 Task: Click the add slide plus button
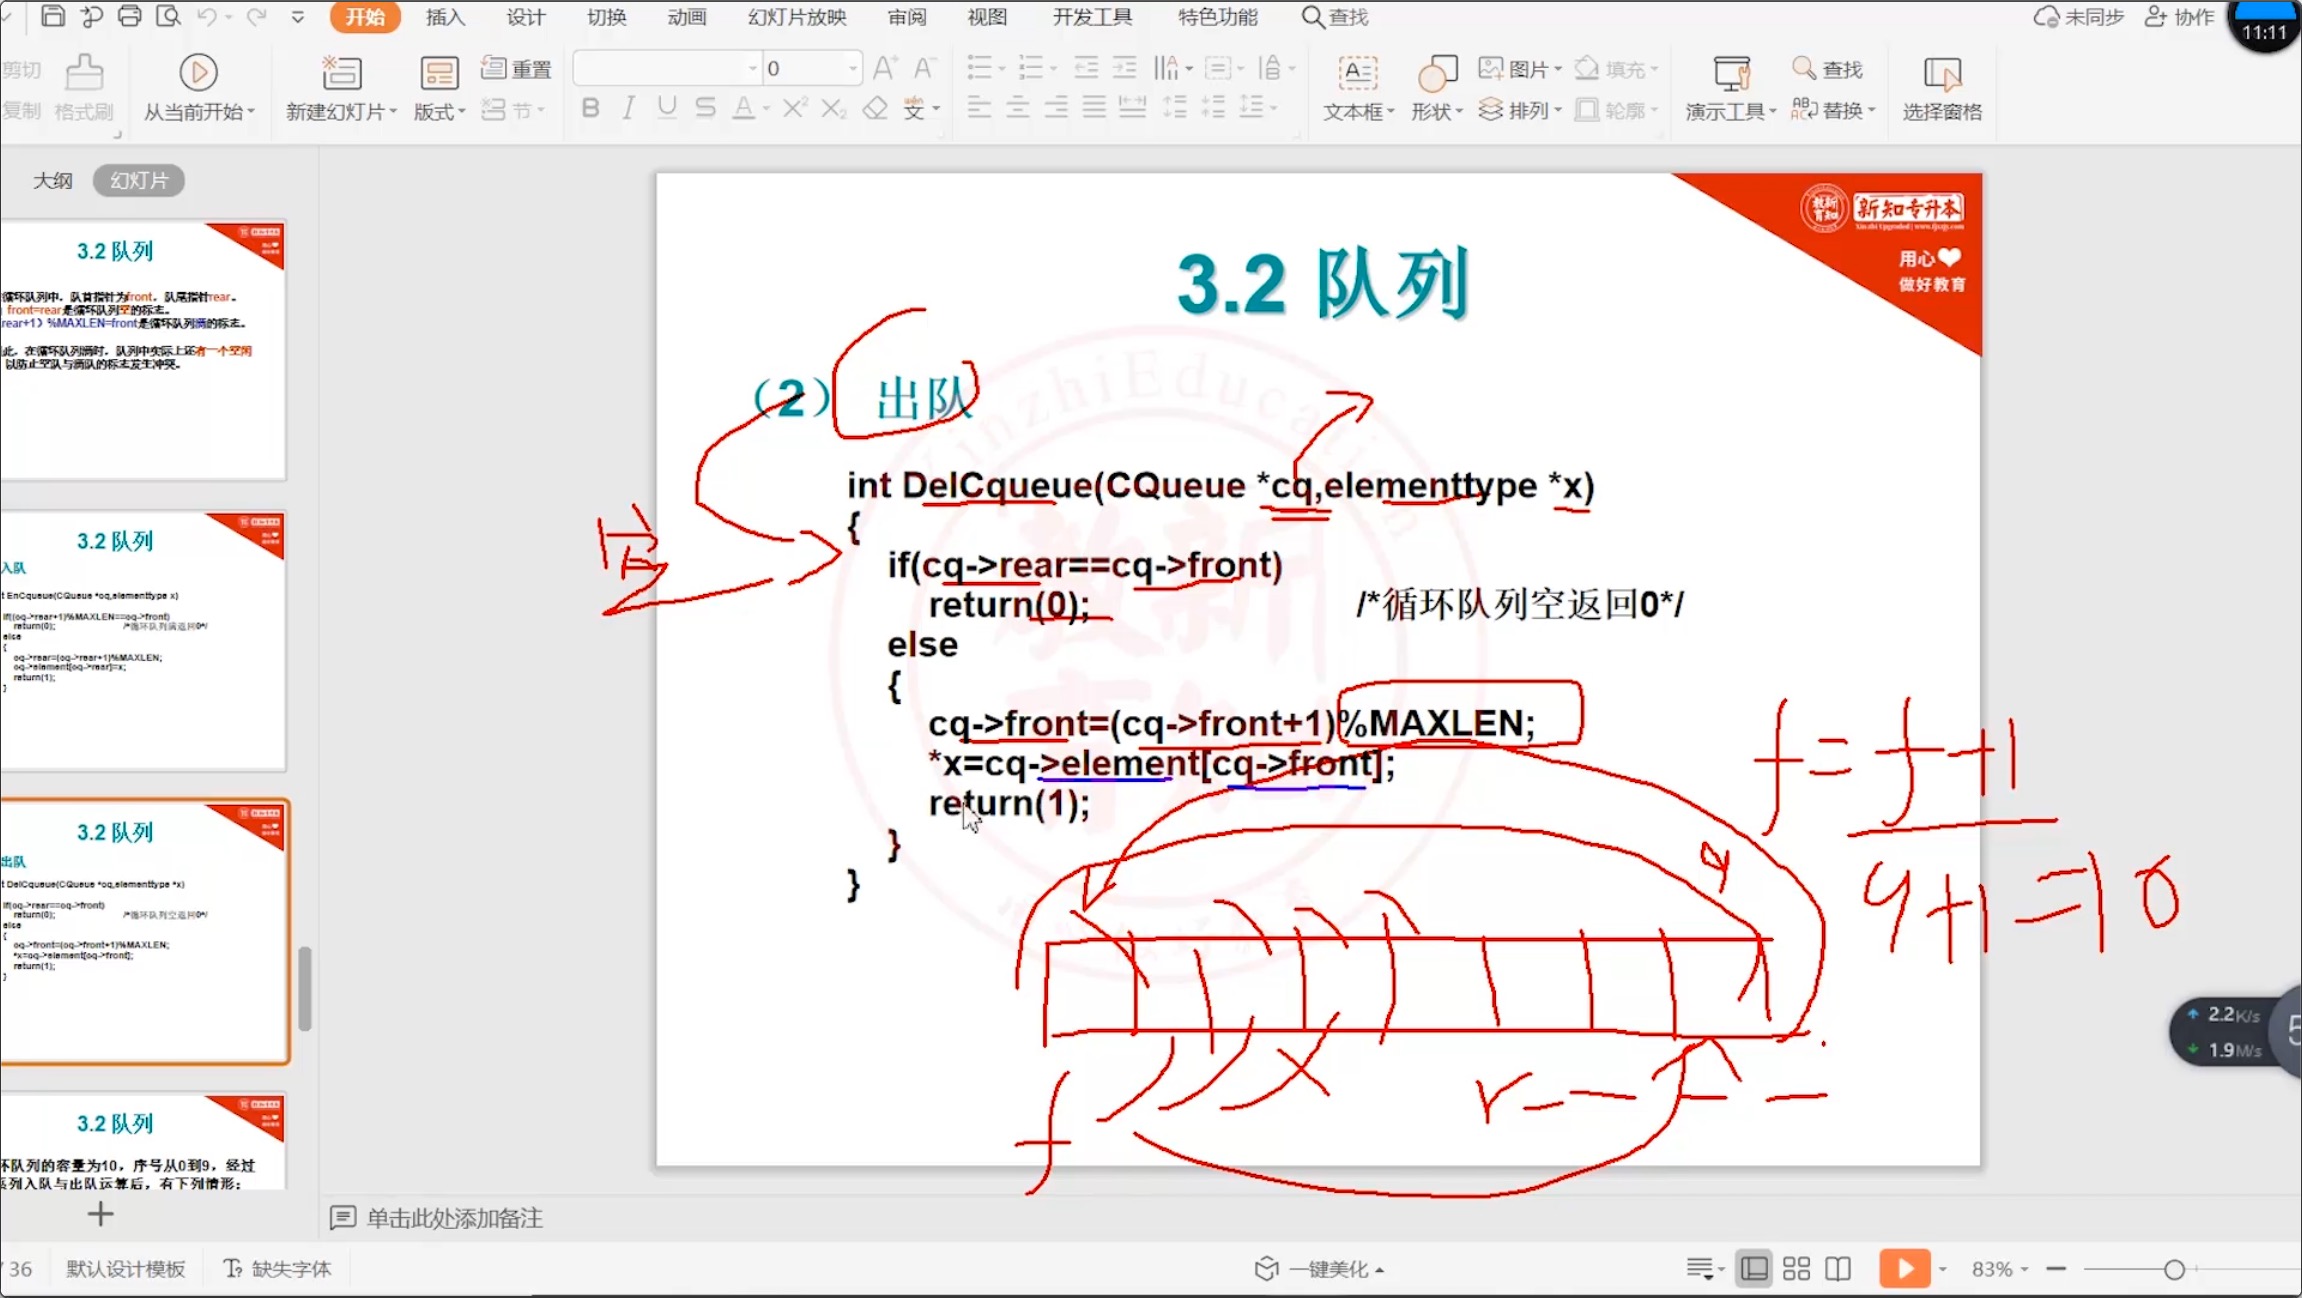(x=100, y=1214)
